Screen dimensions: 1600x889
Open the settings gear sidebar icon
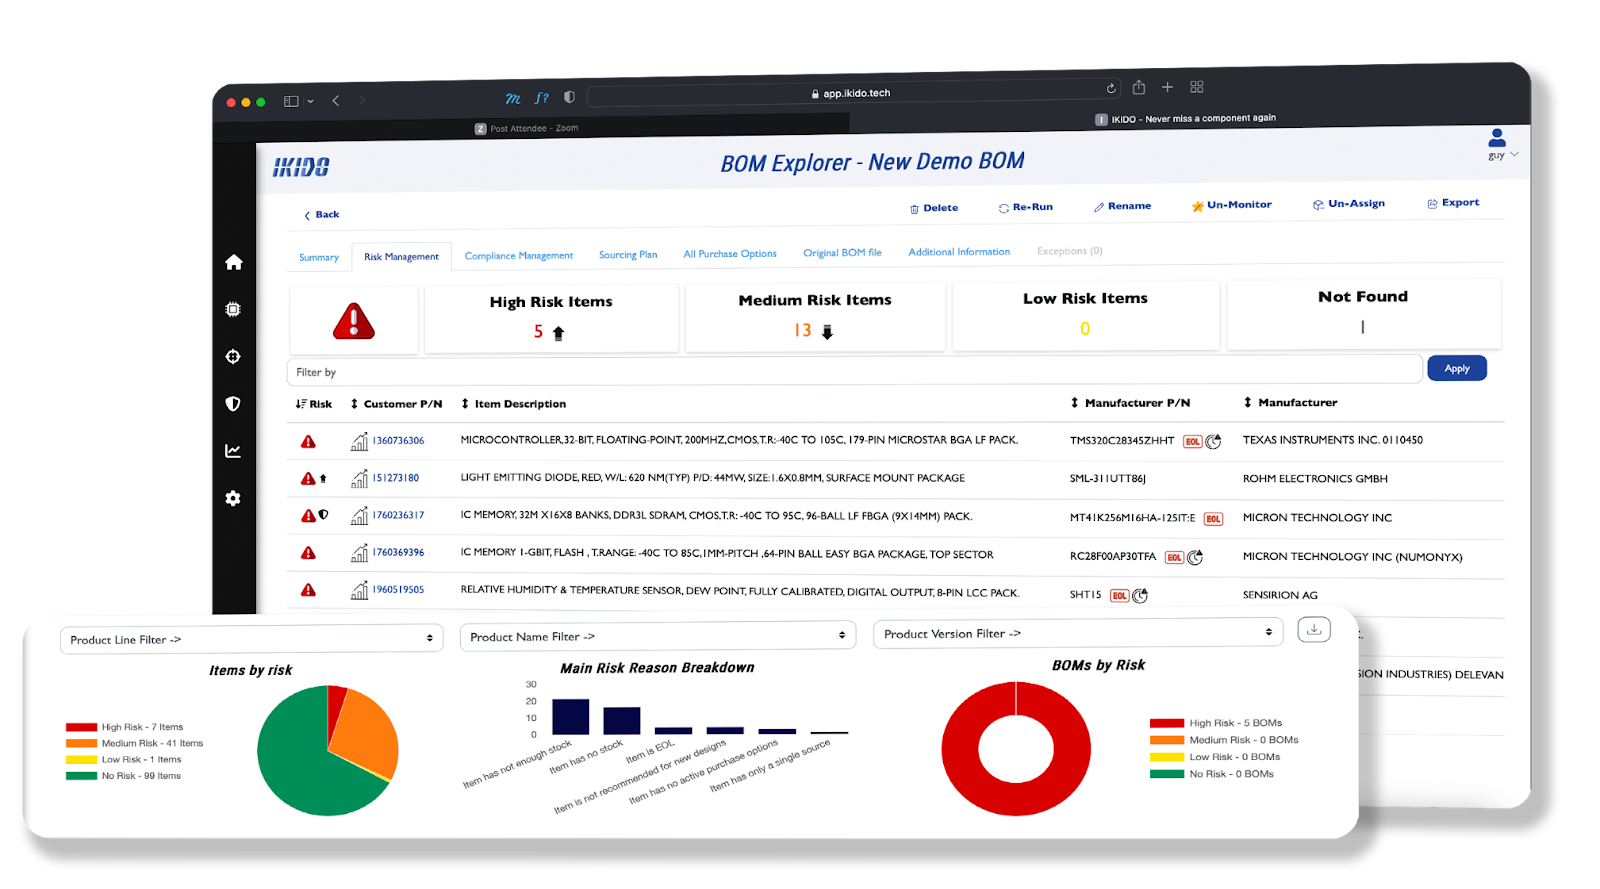click(233, 498)
